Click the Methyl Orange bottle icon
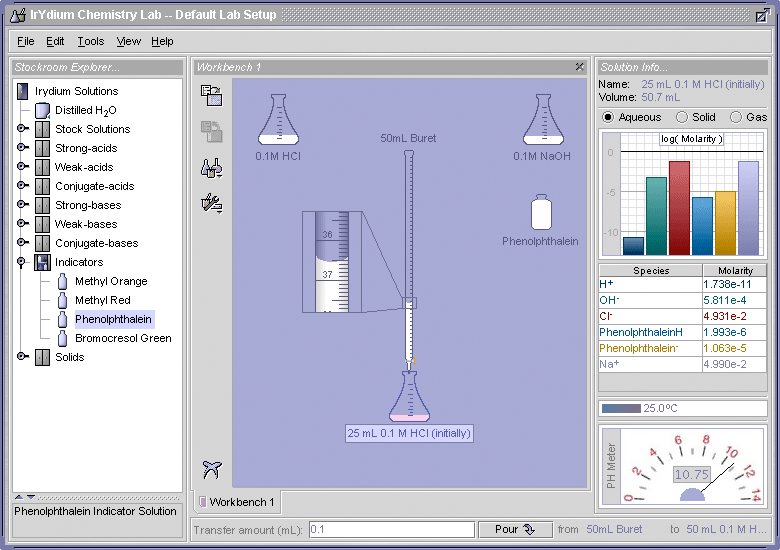The height and width of the screenshot is (550, 780). pyautogui.click(x=62, y=281)
